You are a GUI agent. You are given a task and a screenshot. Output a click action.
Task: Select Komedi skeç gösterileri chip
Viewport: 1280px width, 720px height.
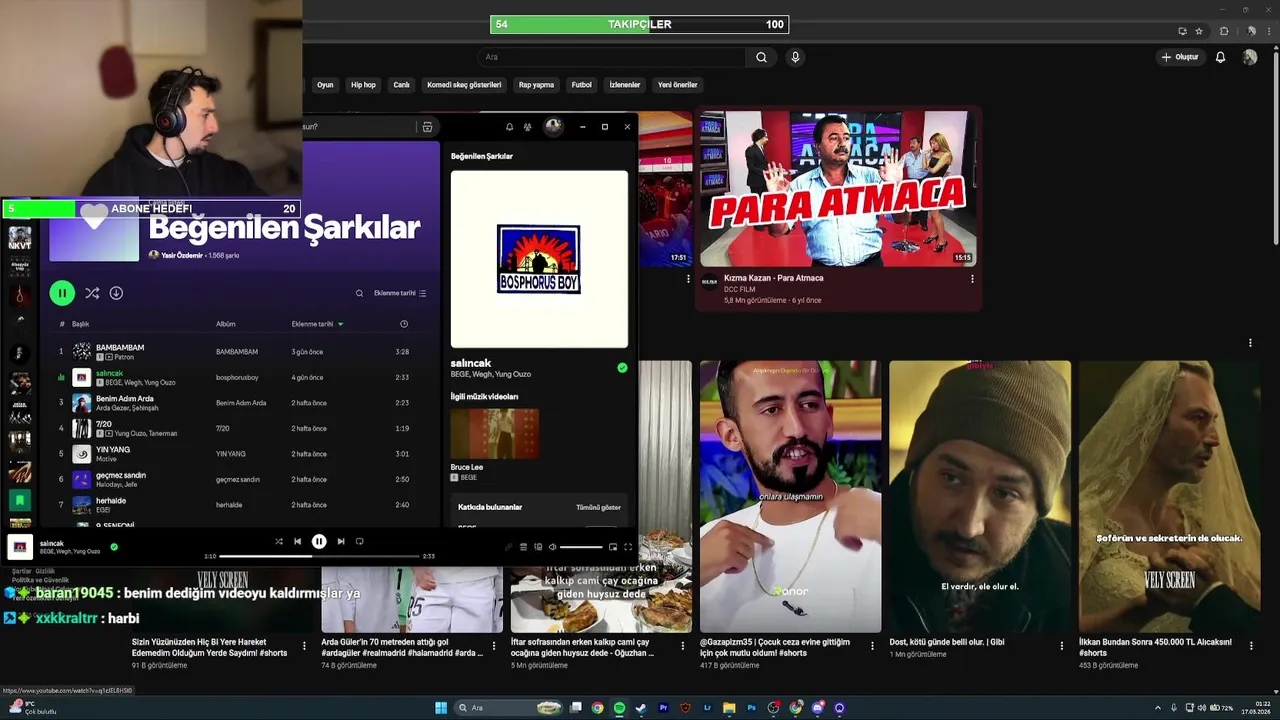point(464,85)
